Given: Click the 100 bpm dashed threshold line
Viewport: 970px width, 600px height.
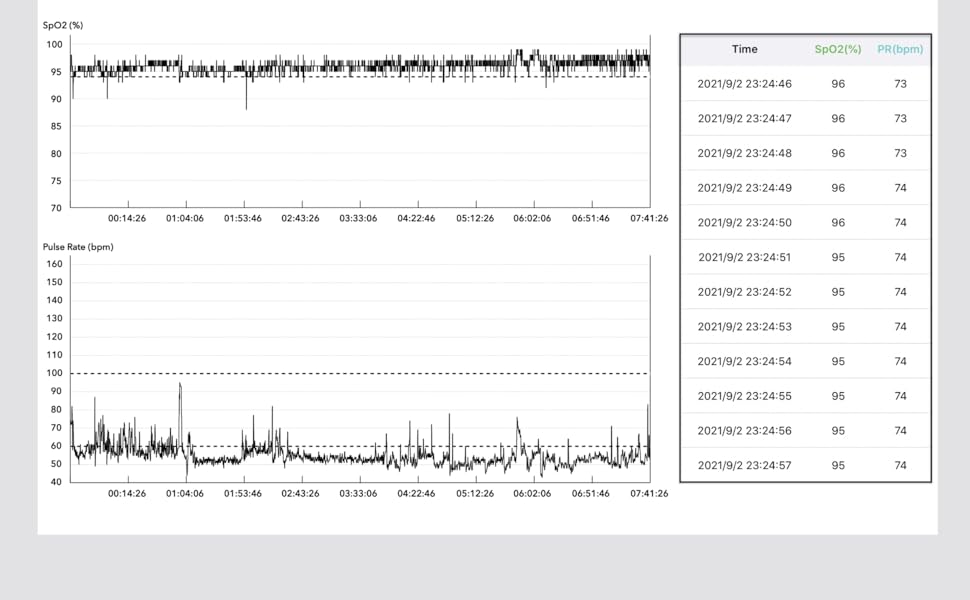Looking at the screenshot, I should [x=360, y=374].
